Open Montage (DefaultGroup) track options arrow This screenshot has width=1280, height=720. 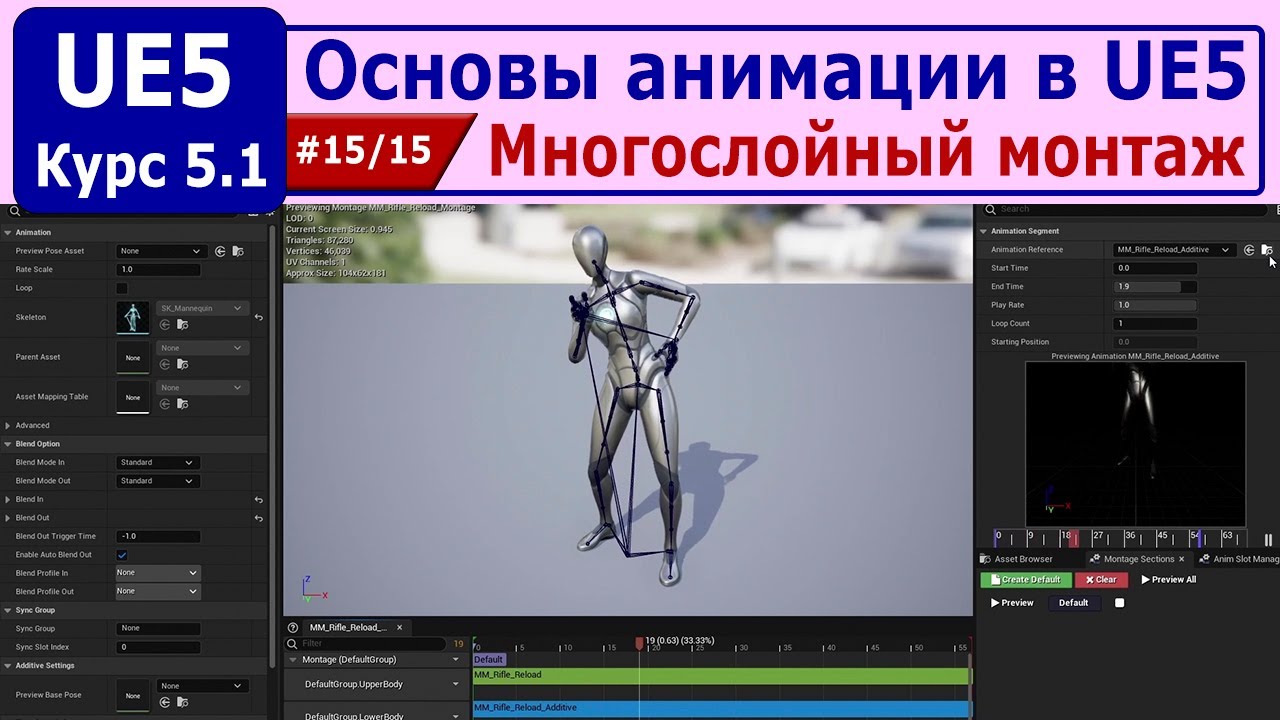[x=456, y=660]
